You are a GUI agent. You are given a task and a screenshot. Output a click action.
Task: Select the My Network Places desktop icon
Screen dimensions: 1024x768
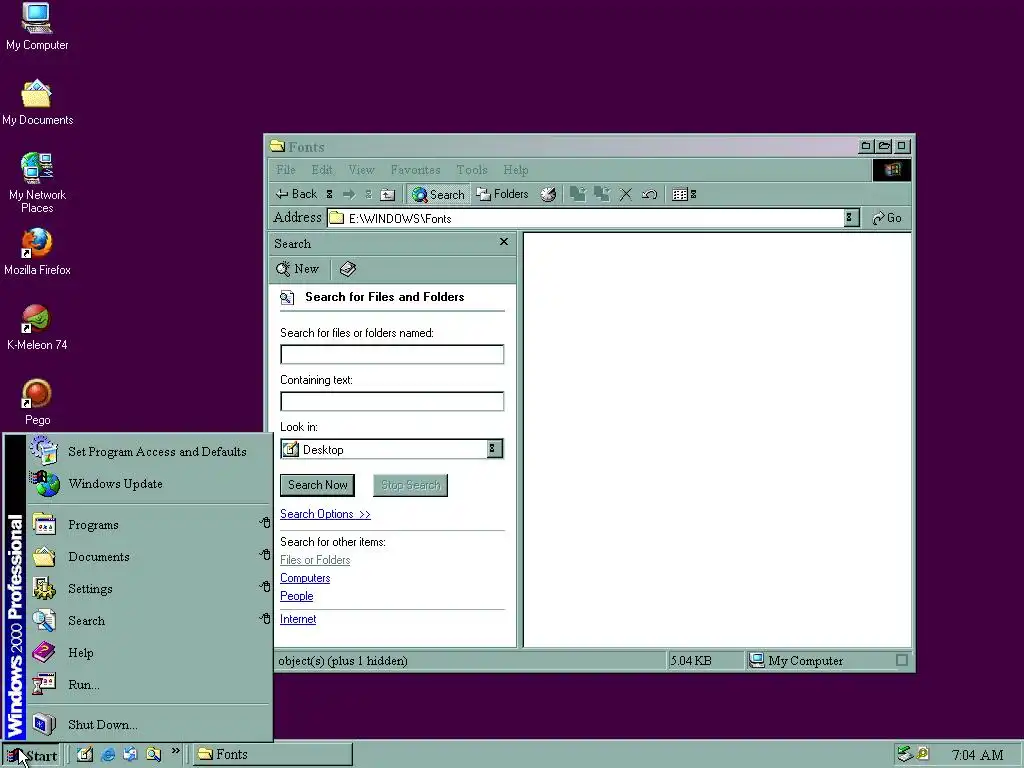point(37,183)
